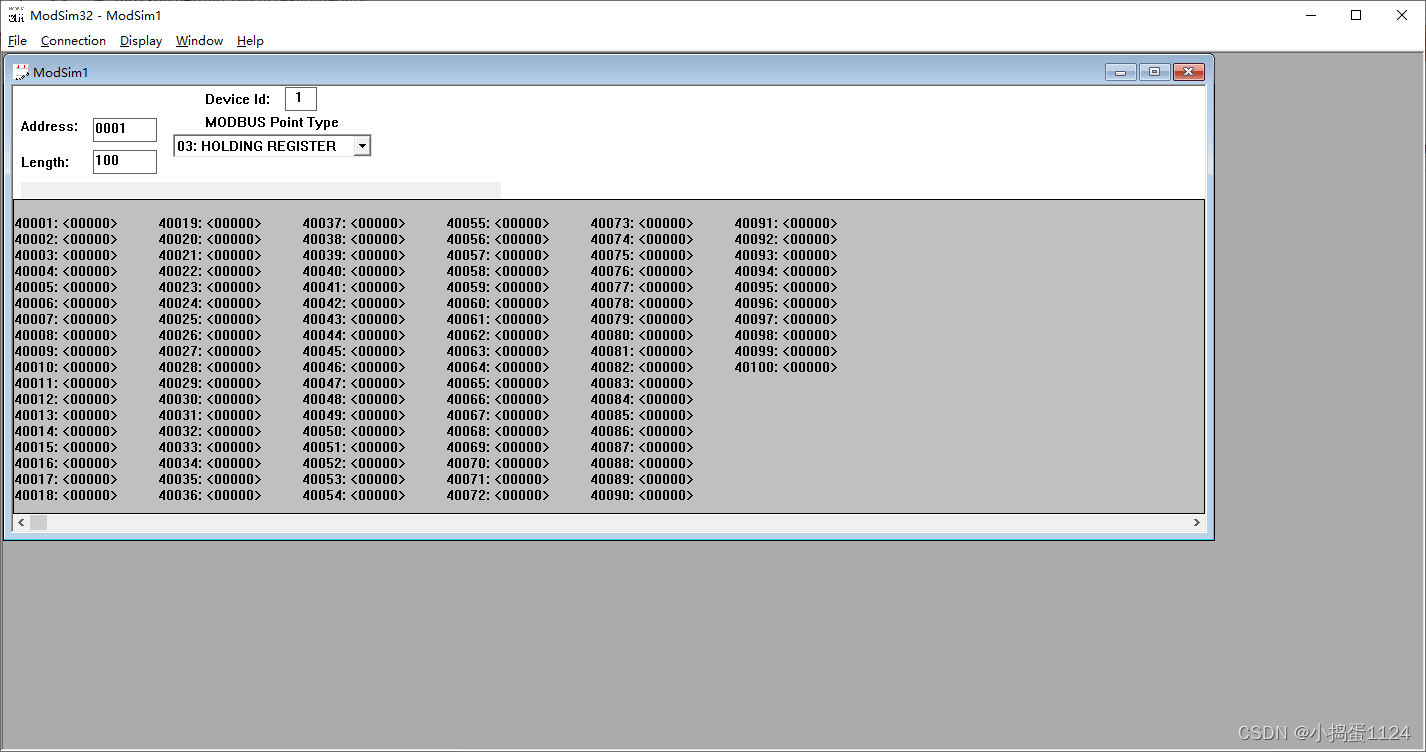The width and height of the screenshot is (1426, 752).
Task: Click the Length input field
Action: [124, 161]
